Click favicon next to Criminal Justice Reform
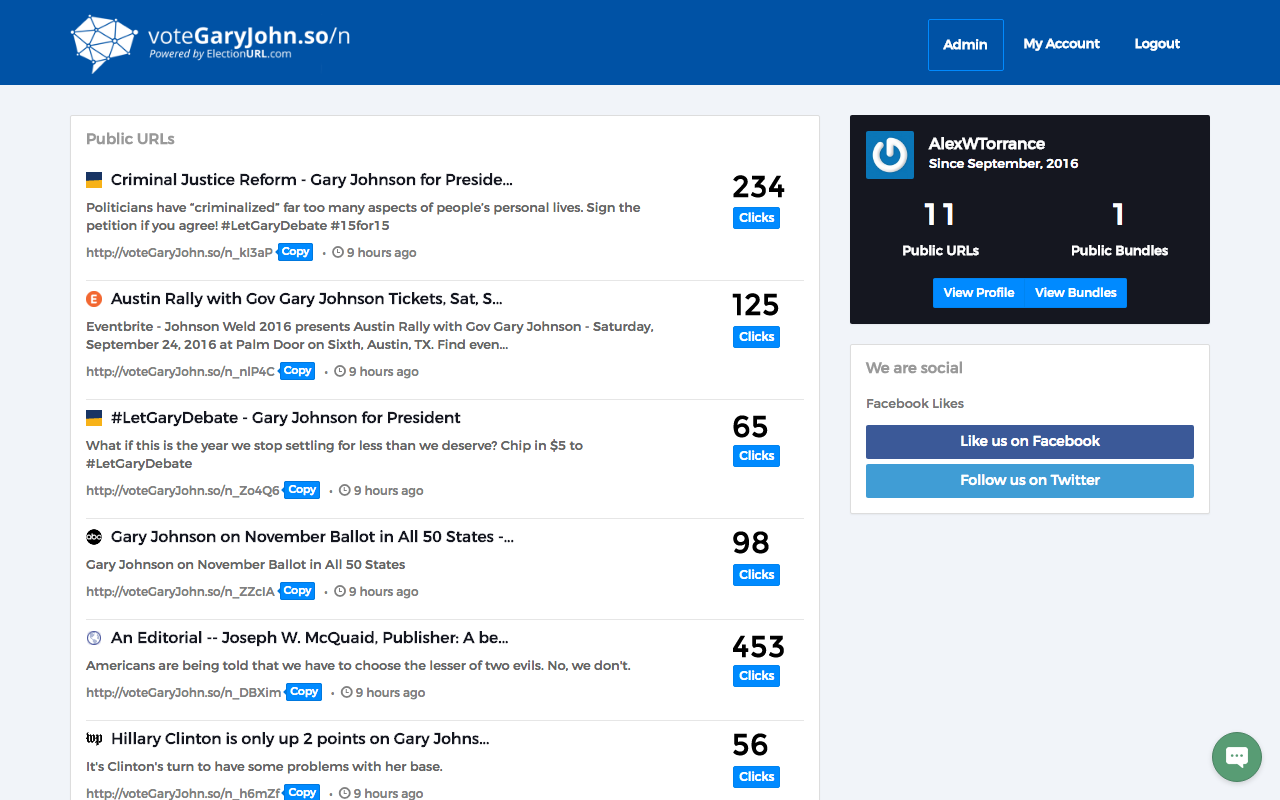Viewport: 1280px width, 800px height. click(x=94, y=180)
